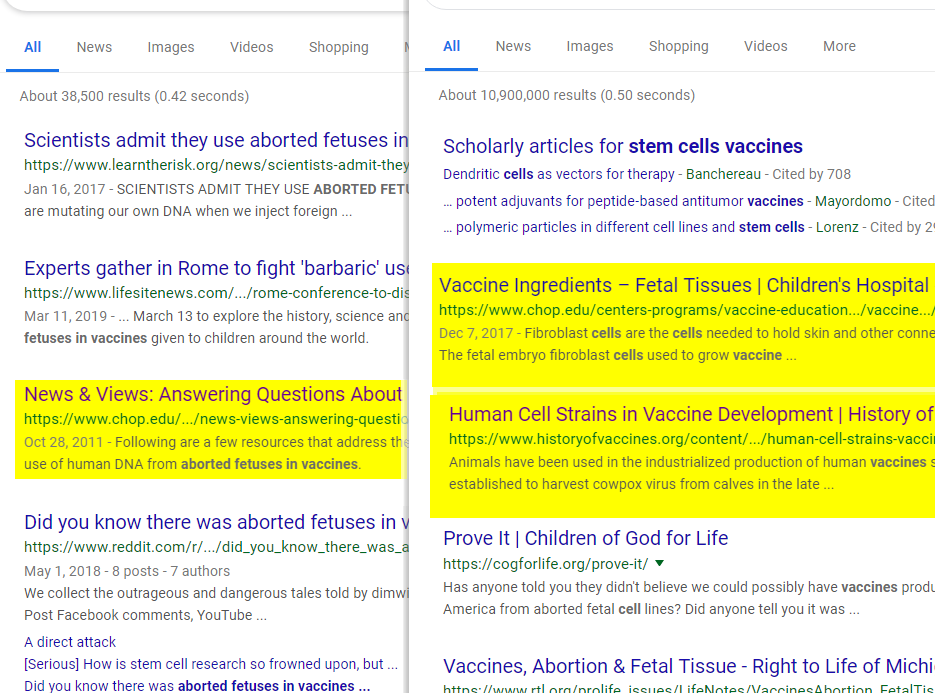Open 'Vaccines, Abortion & Fetal Tissue' result
935x693 pixels.
(x=688, y=666)
